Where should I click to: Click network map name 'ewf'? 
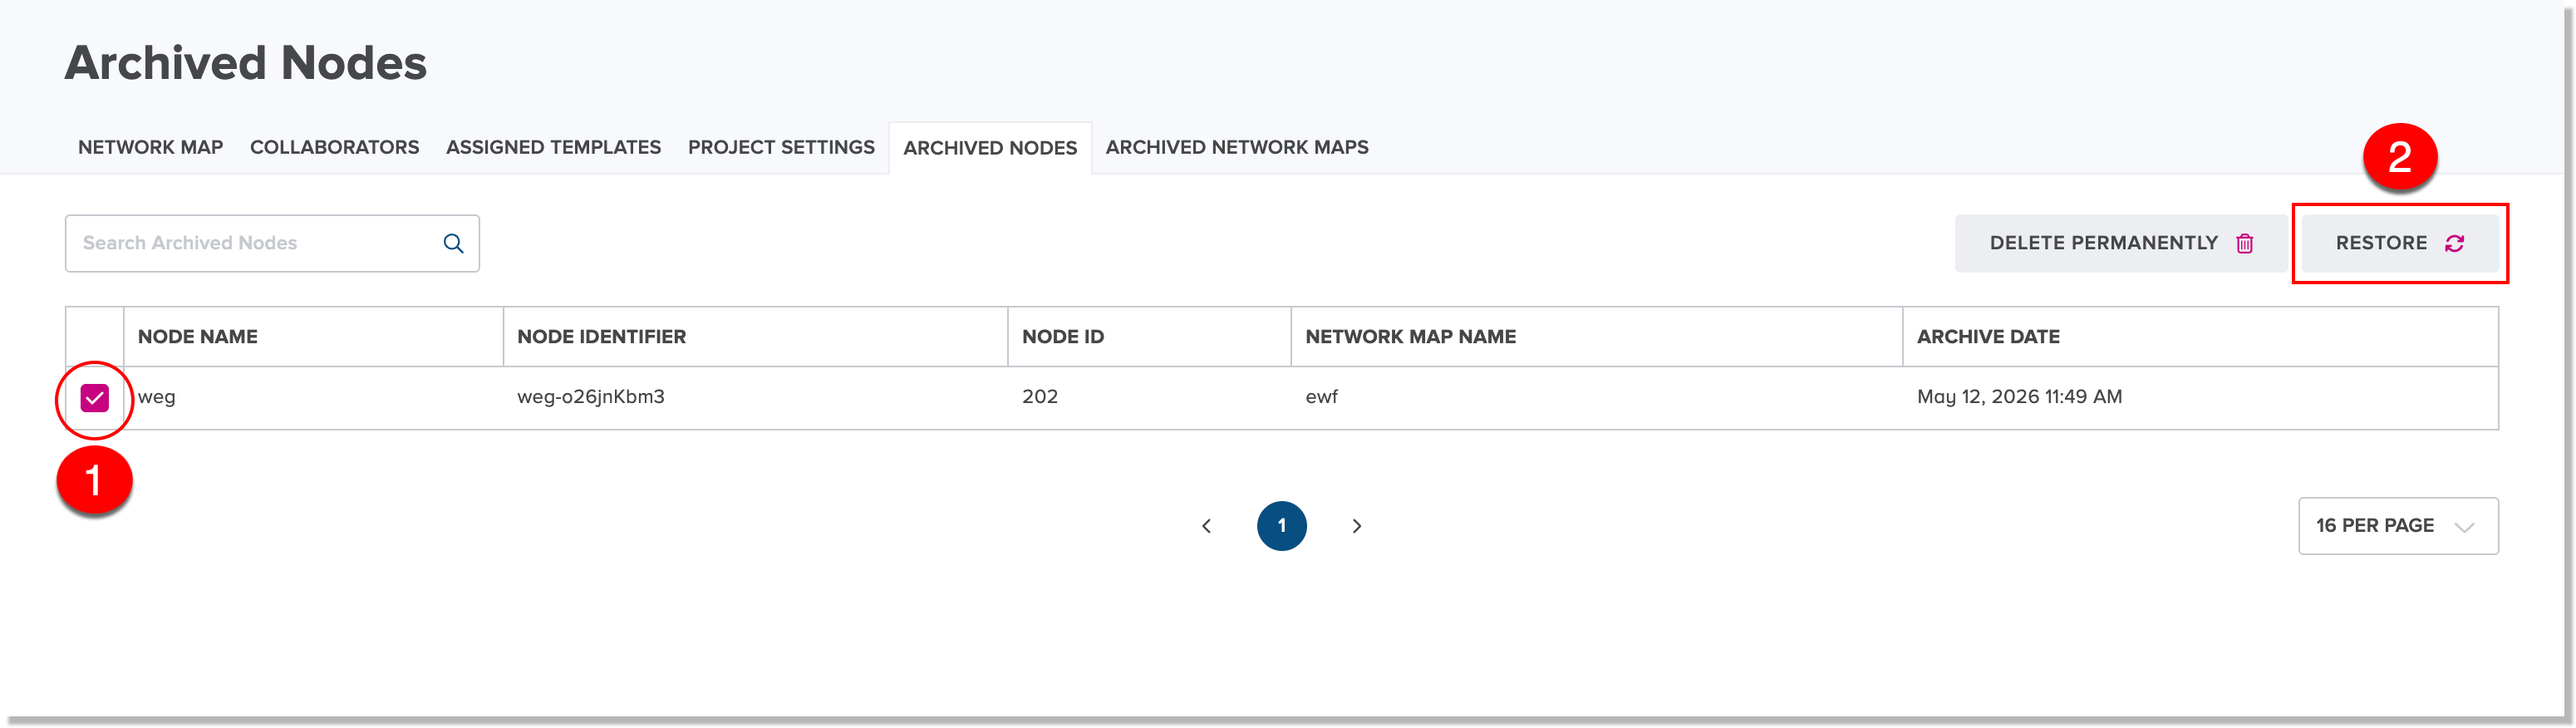pos(1321,397)
